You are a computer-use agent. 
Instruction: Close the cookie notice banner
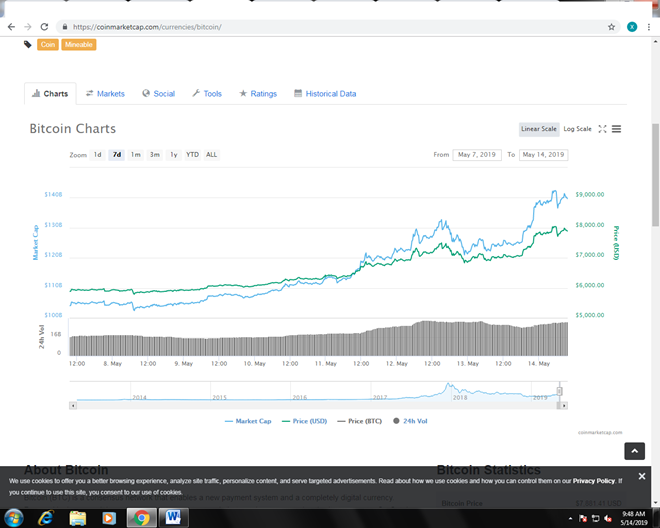[x=641, y=476]
